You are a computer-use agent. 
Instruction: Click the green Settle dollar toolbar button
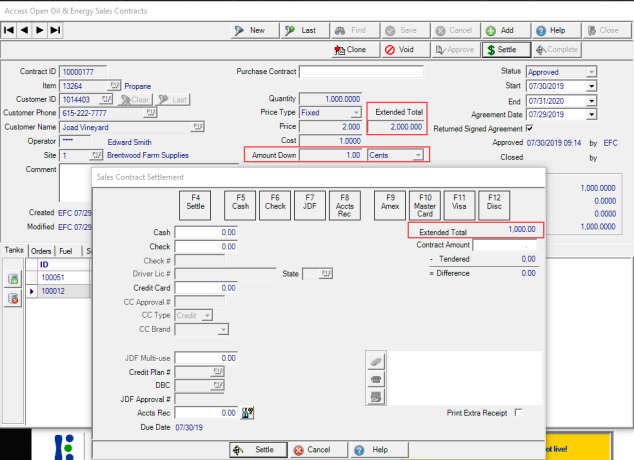[502, 49]
